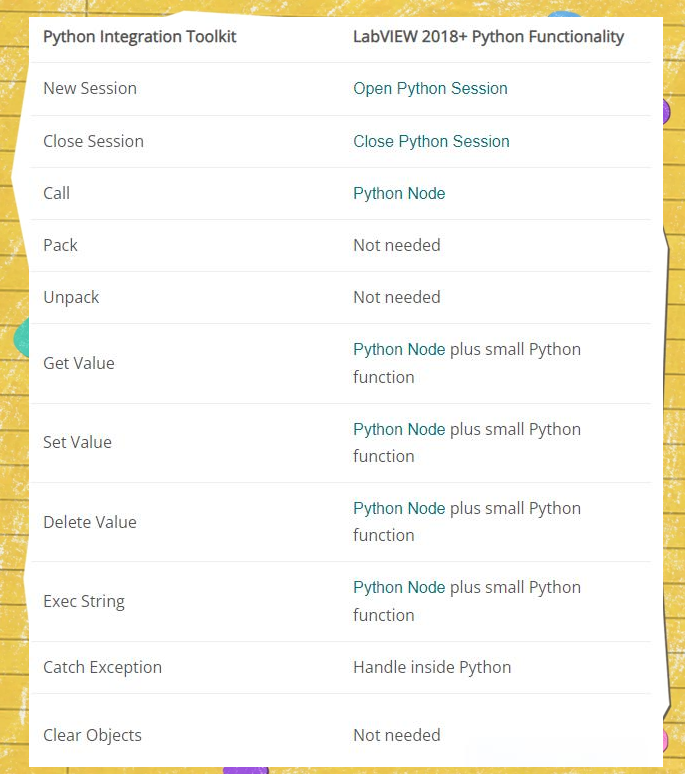Click the 'Handle inside Python' cell text

(432, 668)
